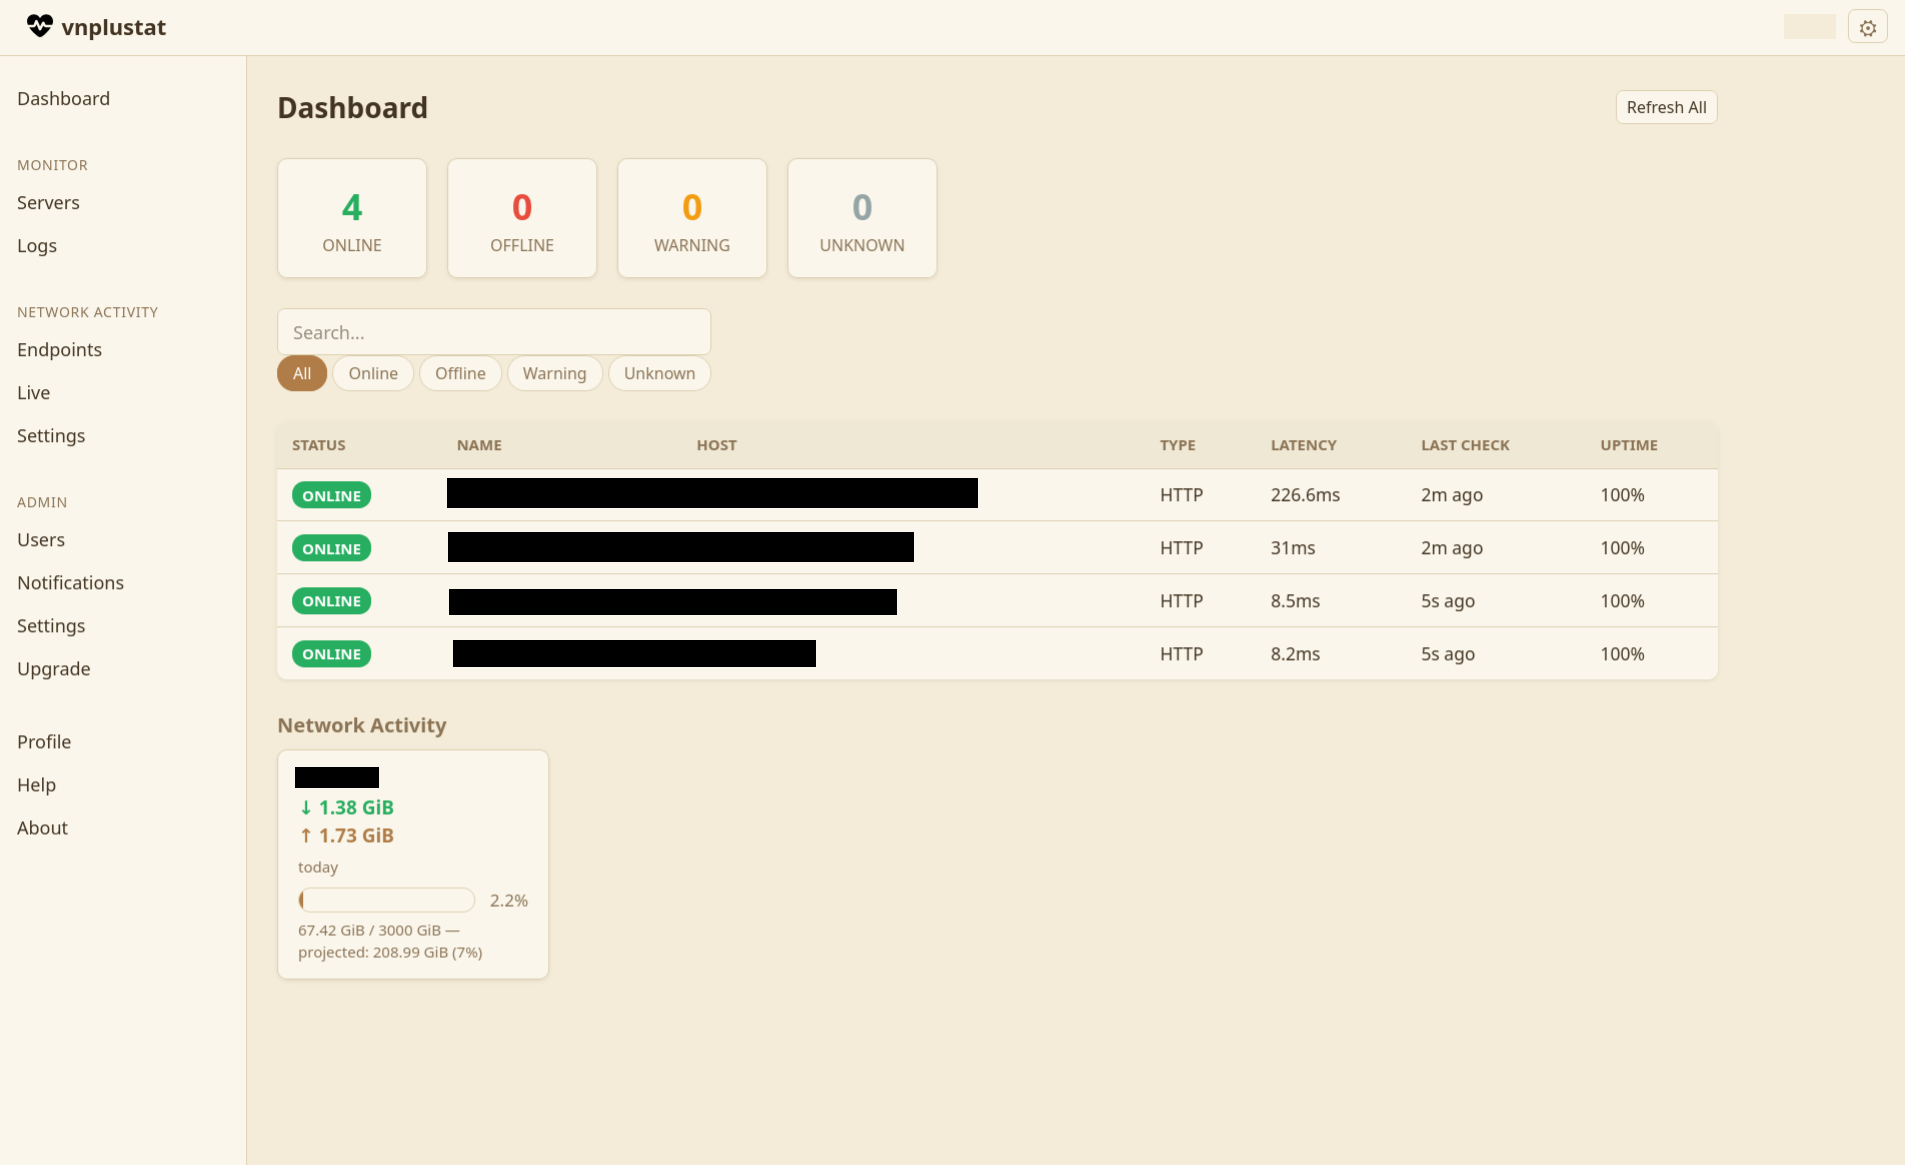Filter servers by Online status
Image resolution: width=1905 pixels, height=1165 pixels.
373,373
